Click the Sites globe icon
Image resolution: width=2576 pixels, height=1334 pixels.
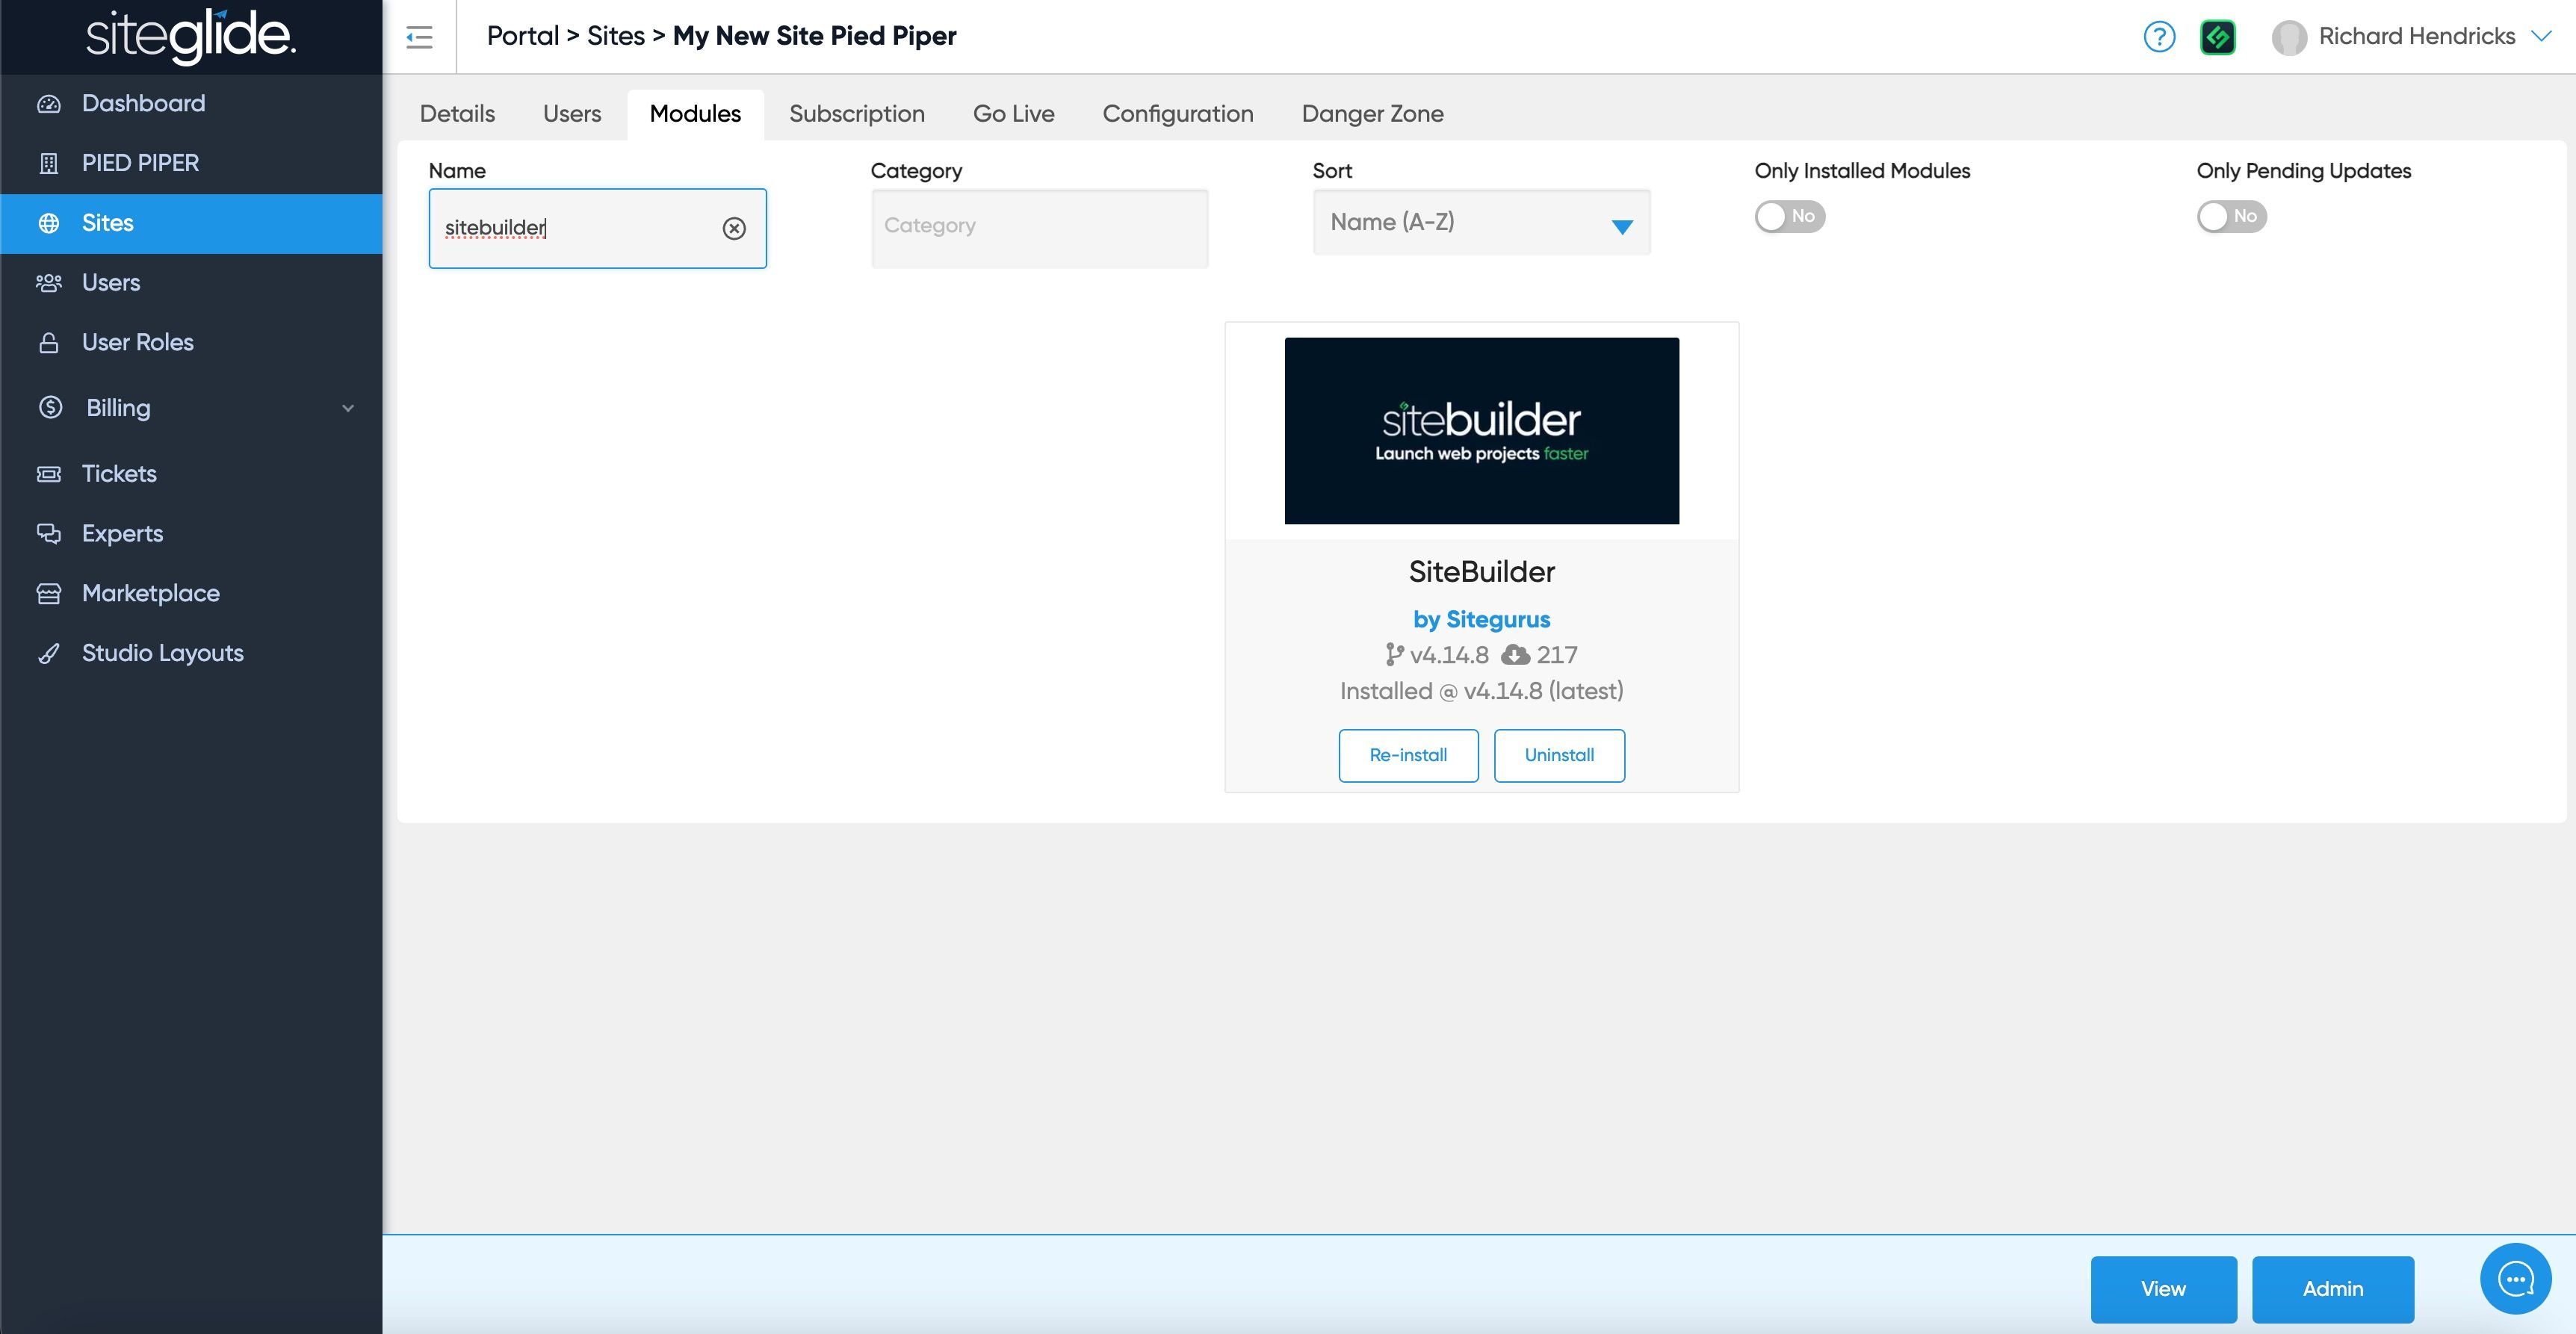click(49, 223)
